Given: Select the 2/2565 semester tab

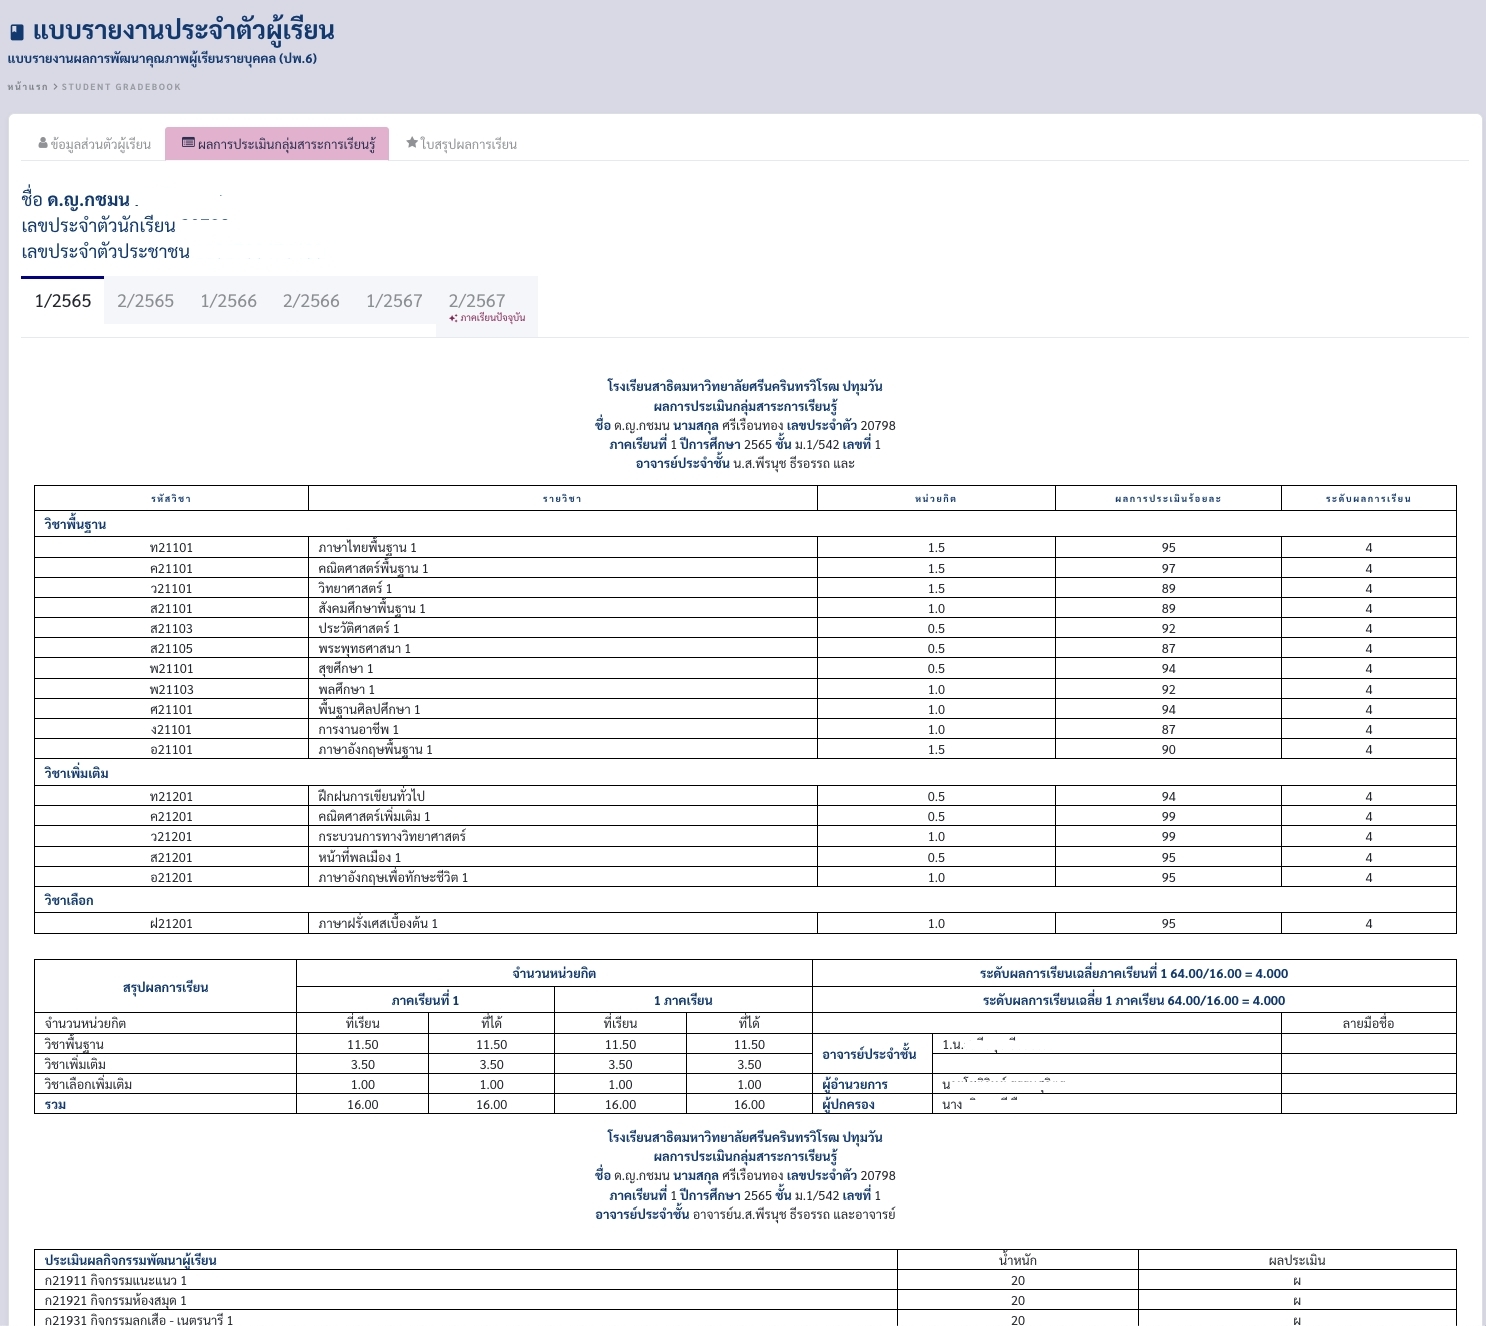Looking at the screenshot, I should 145,301.
